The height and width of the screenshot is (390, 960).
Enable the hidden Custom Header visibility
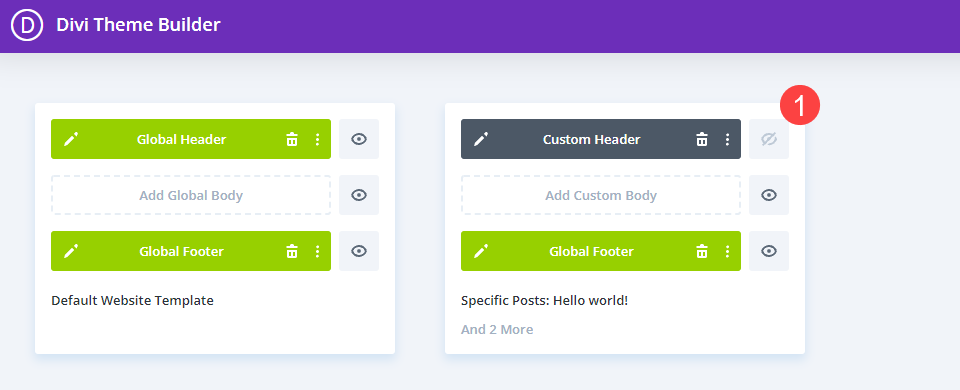(769, 139)
